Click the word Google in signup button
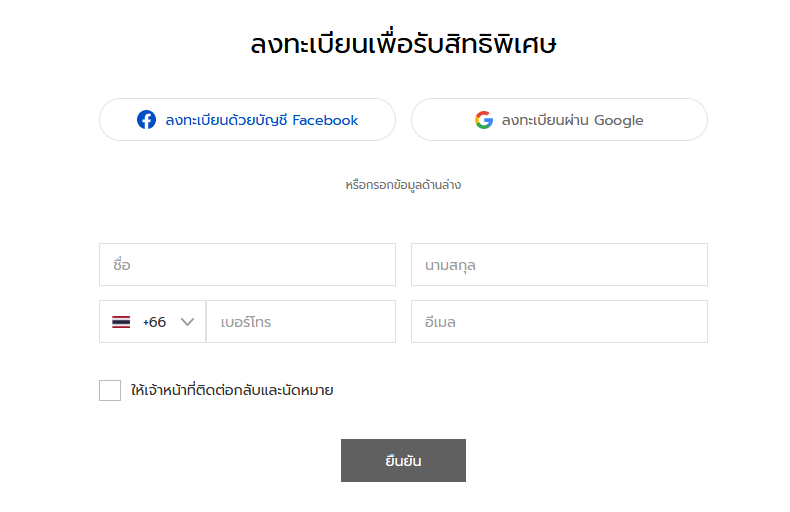 619,120
